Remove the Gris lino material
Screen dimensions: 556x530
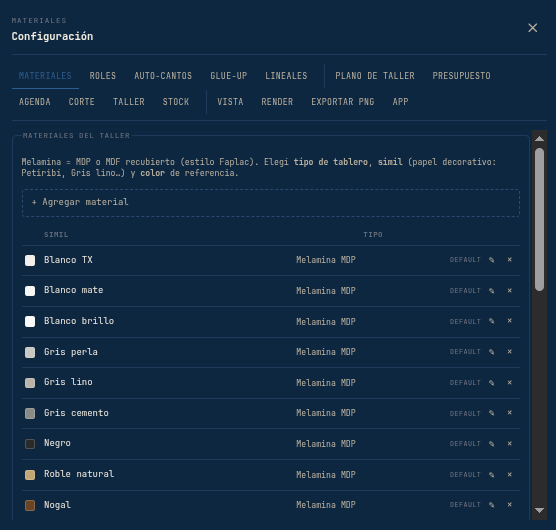pos(510,383)
